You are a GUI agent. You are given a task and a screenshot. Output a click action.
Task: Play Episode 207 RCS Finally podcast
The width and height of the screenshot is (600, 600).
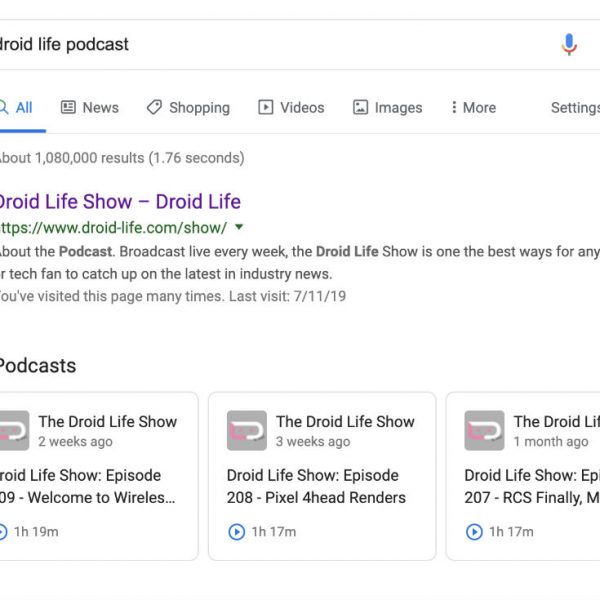475,532
